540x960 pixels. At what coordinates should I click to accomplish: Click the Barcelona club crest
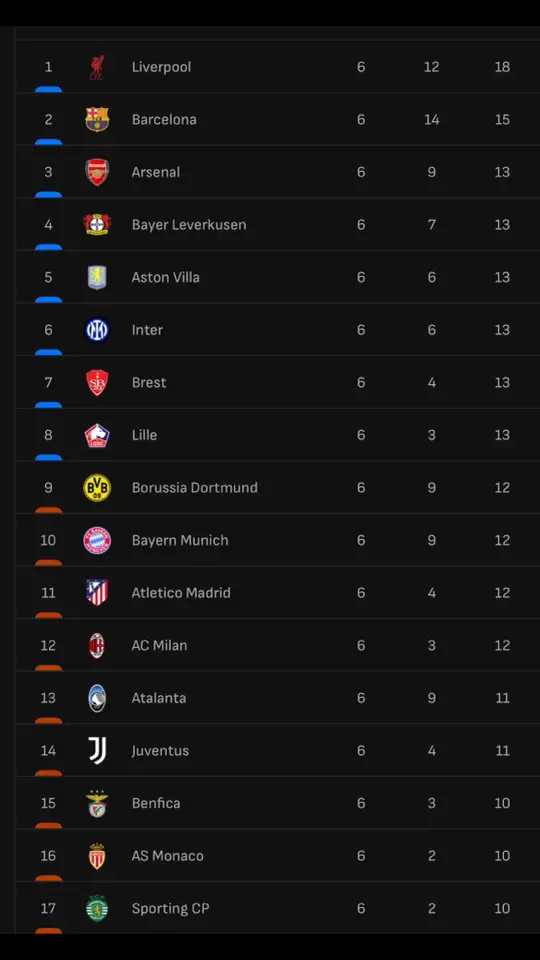pos(97,119)
